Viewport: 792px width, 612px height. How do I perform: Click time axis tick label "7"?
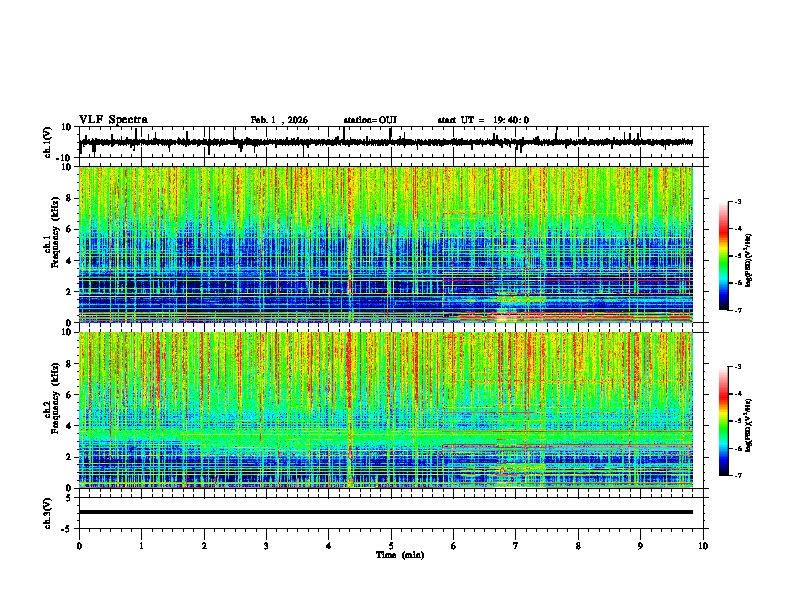coord(516,546)
